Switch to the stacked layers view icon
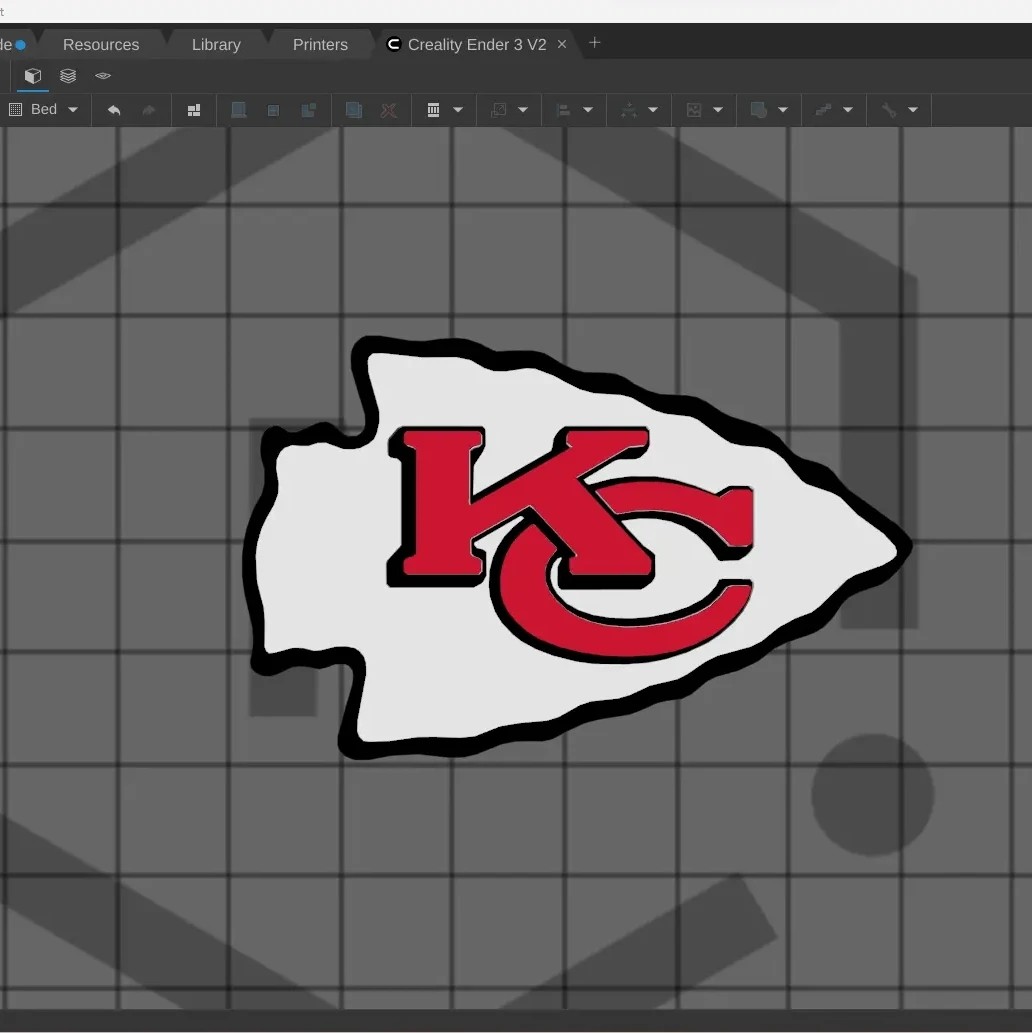Screen dimensions: 1032x1033 coord(68,76)
